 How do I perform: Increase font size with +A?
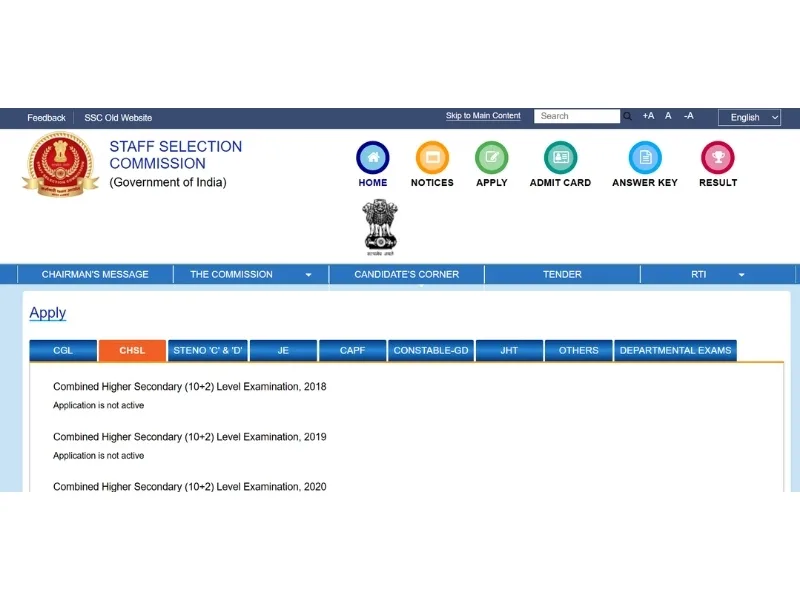(648, 116)
